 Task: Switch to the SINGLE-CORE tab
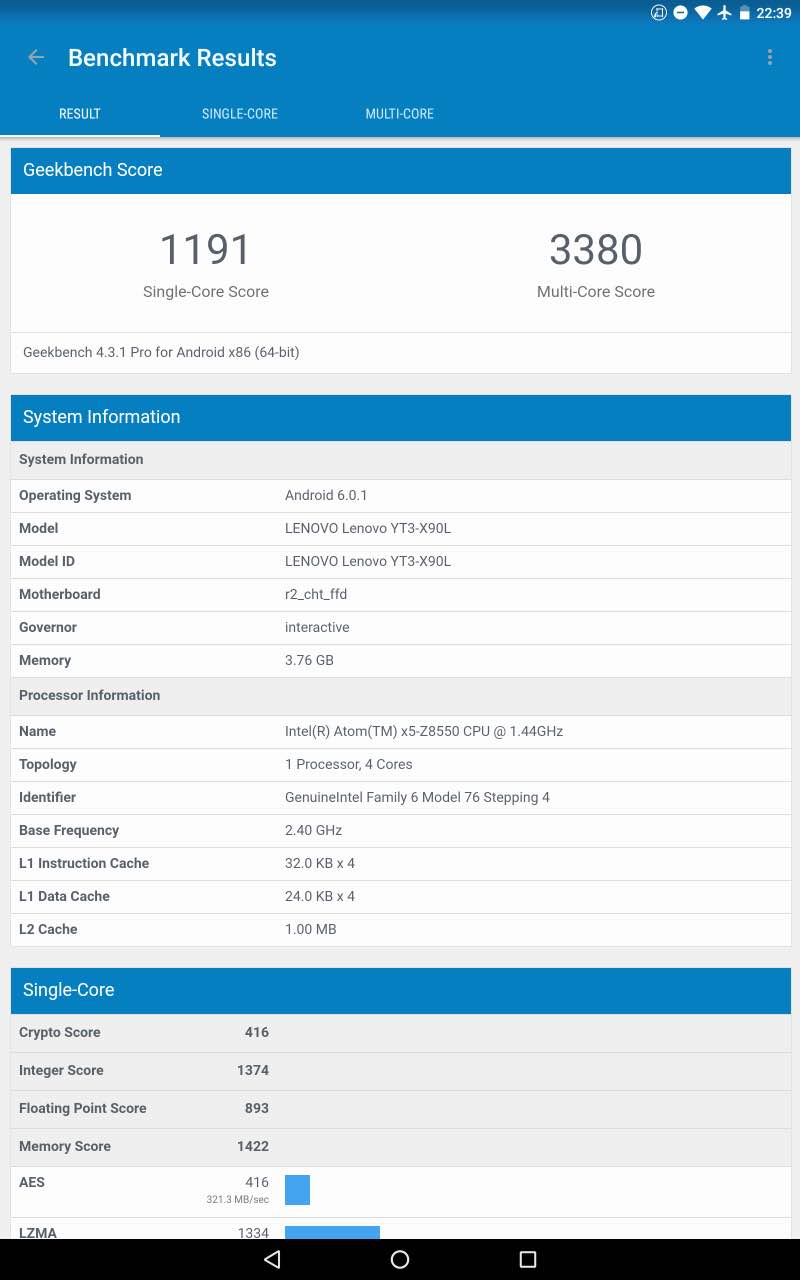[240, 114]
